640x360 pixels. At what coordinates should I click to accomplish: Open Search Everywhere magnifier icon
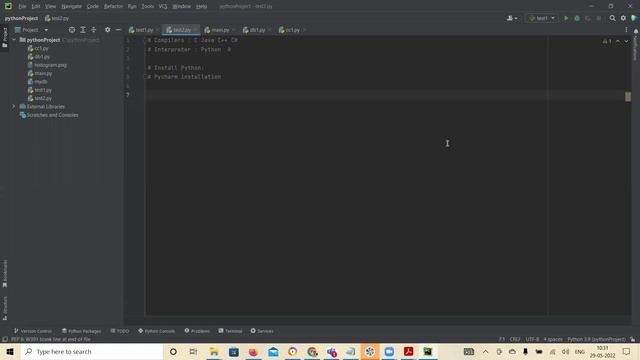tap(612, 18)
